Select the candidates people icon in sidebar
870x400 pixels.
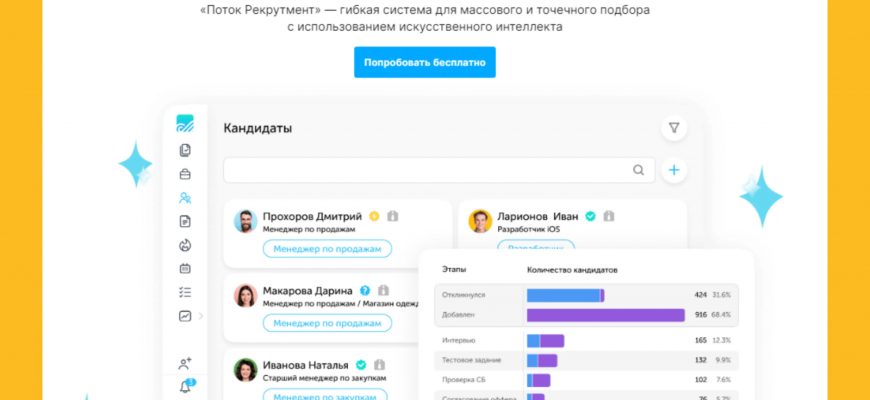pos(184,198)
